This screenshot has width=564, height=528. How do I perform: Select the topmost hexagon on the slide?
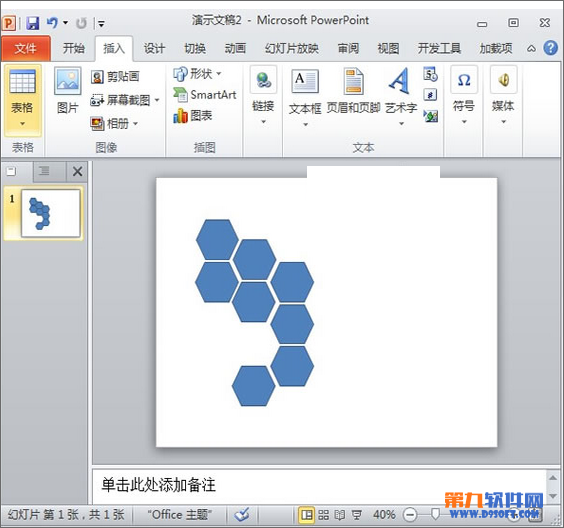(217, 240)
